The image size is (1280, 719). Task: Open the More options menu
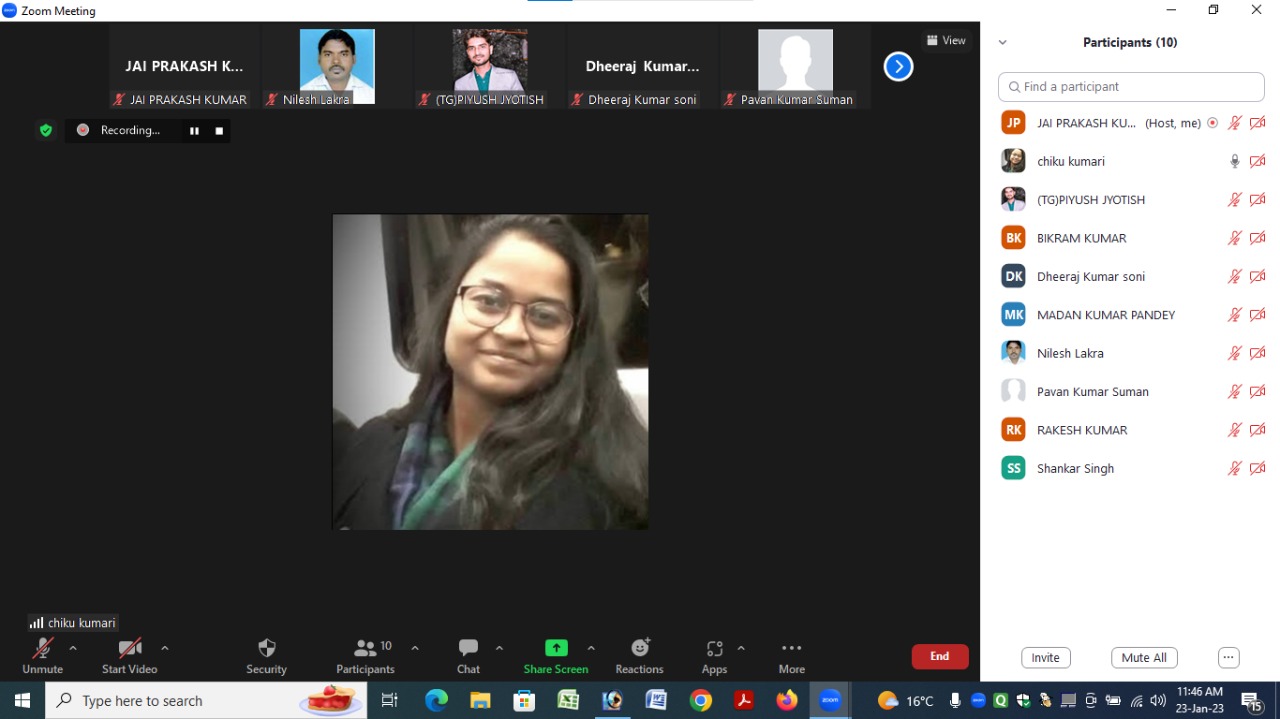point(791,656)
